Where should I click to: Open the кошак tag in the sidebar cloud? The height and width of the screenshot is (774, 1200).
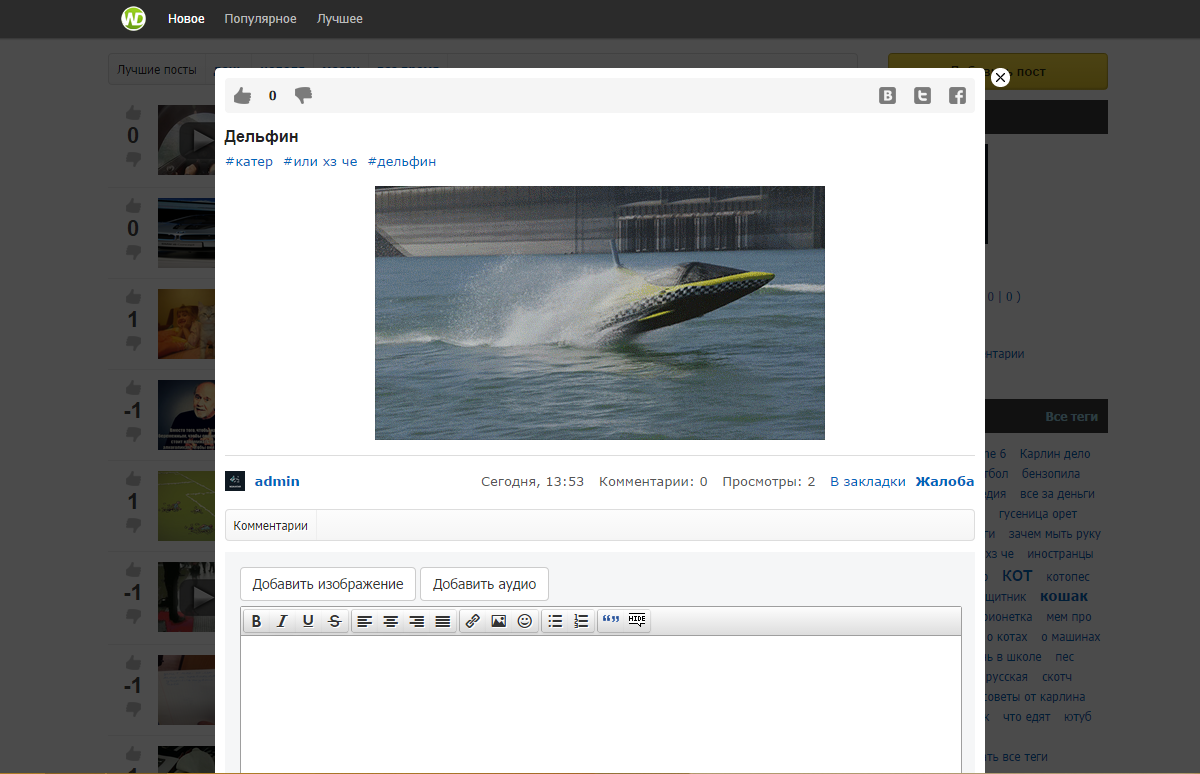pyautogui.click(x=1064, y=596)
